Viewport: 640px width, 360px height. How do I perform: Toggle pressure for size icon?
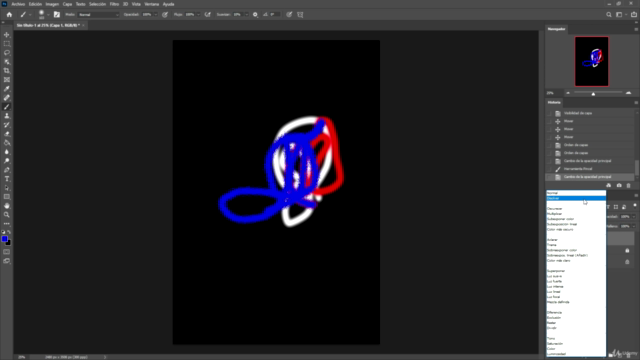point(289,15)
